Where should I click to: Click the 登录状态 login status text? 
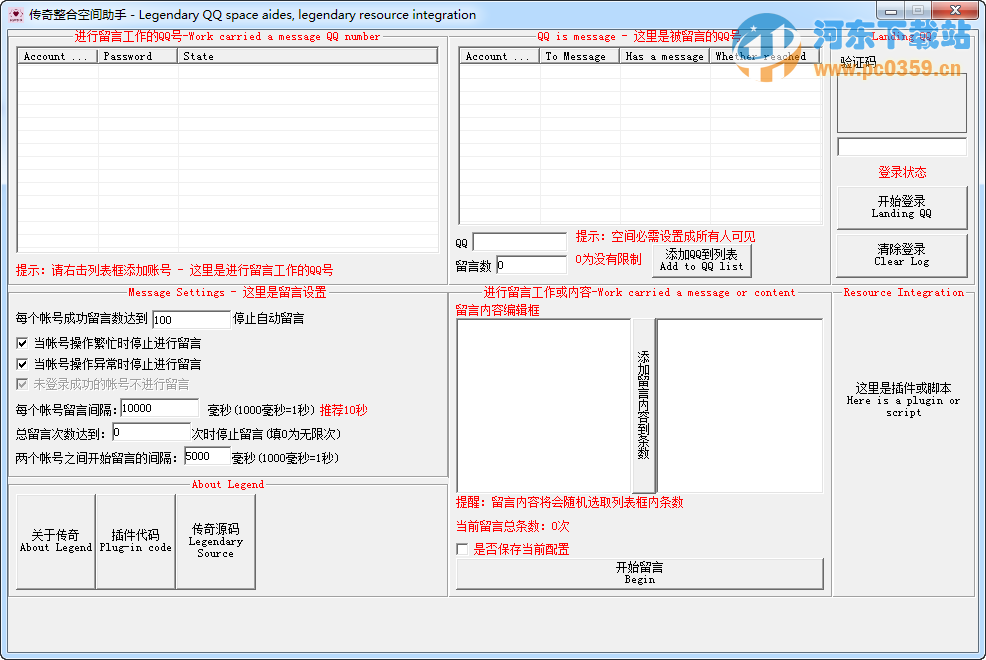(902, 172)
